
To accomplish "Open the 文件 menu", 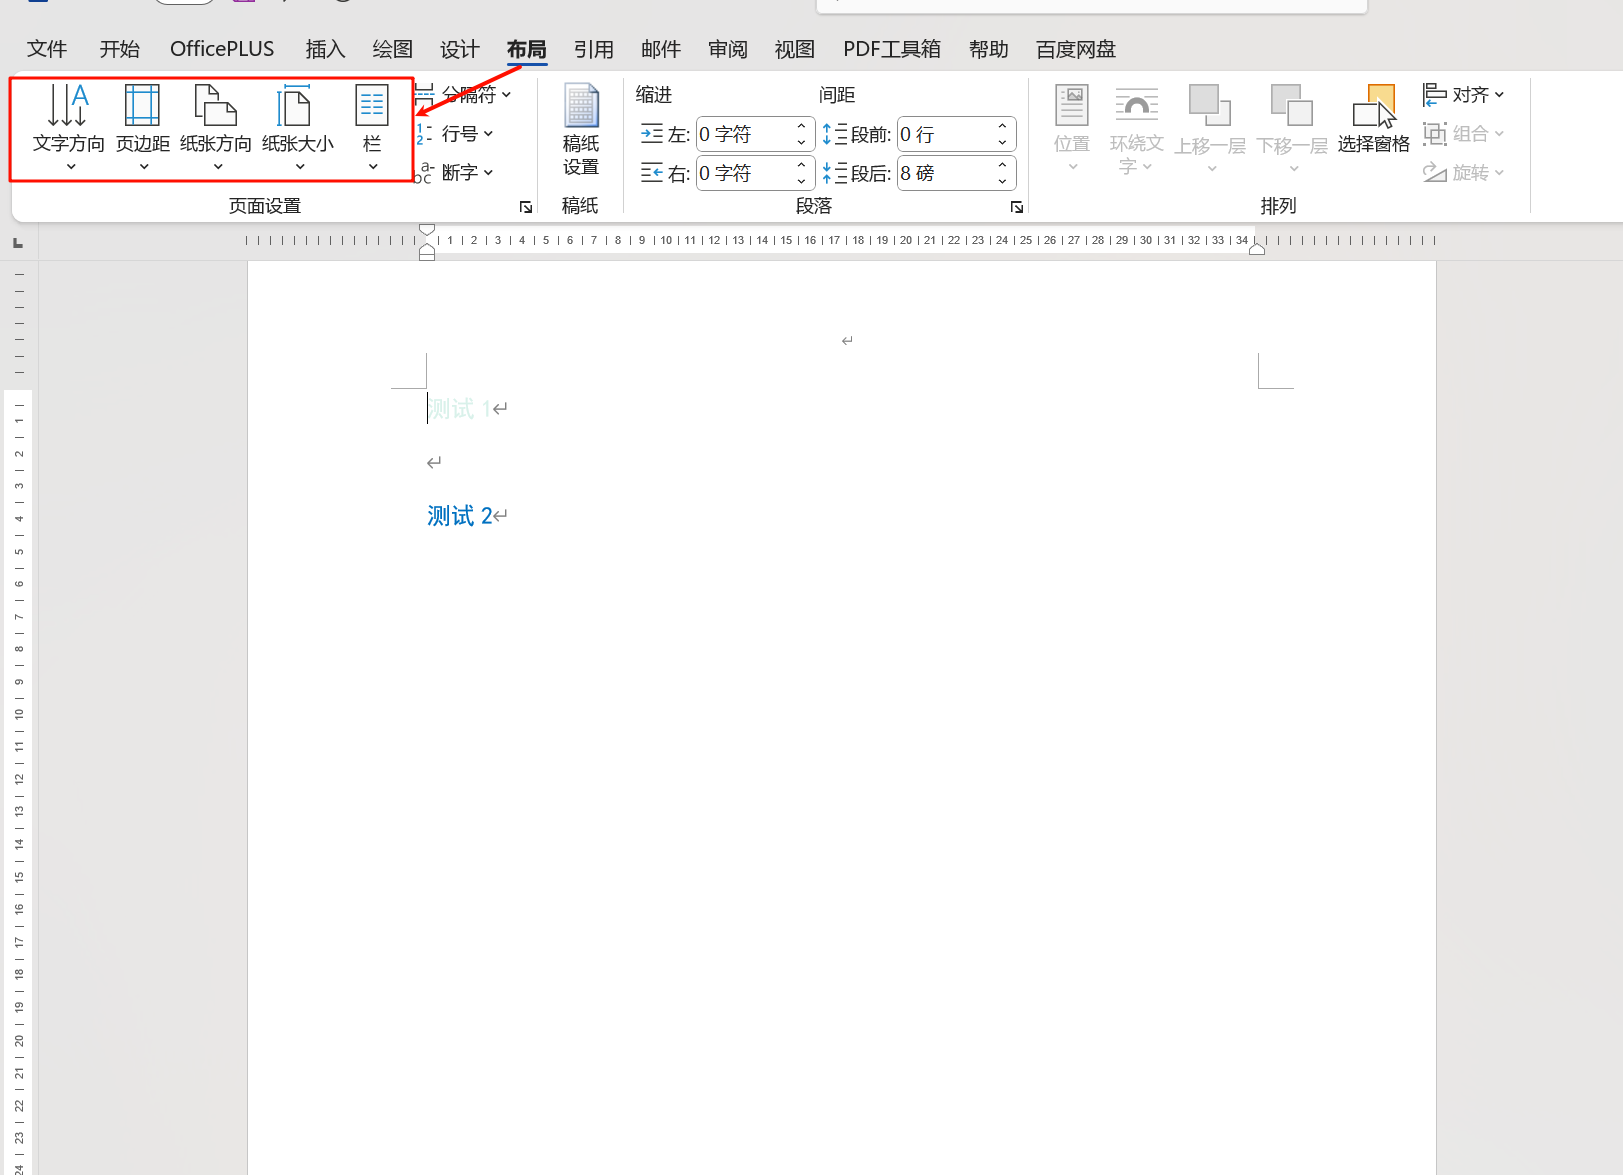I will point(46,49).
